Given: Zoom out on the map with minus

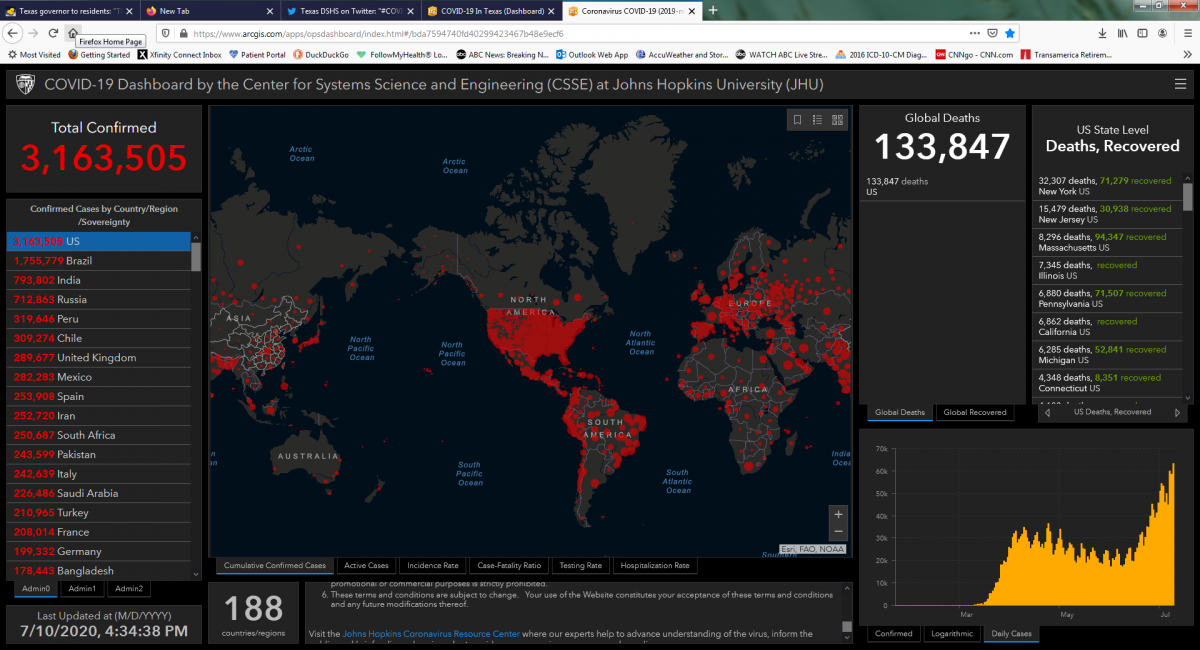Looking at the screenshot, I should click(x=838, y=532).
